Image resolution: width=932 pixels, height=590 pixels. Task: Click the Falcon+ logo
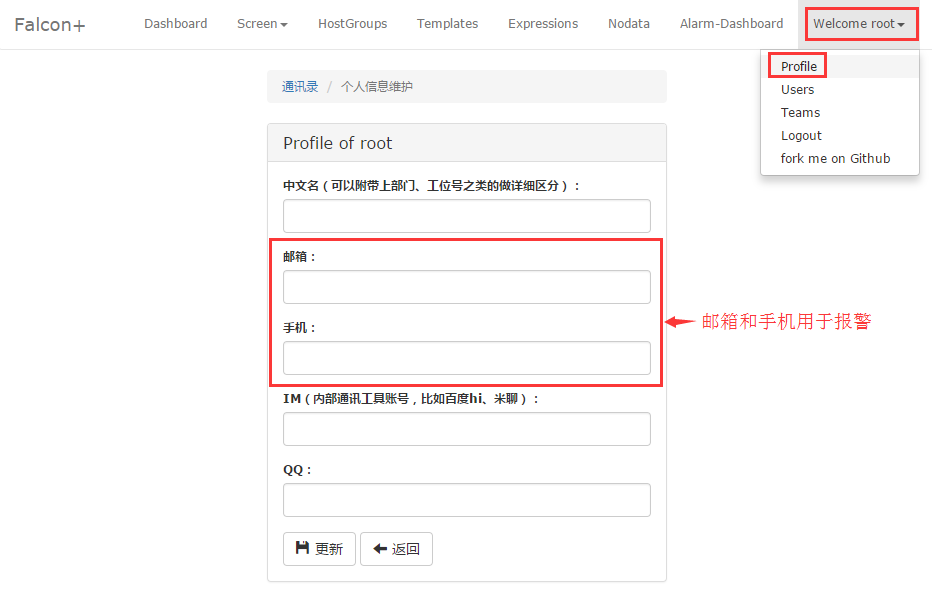coord(48,24)
